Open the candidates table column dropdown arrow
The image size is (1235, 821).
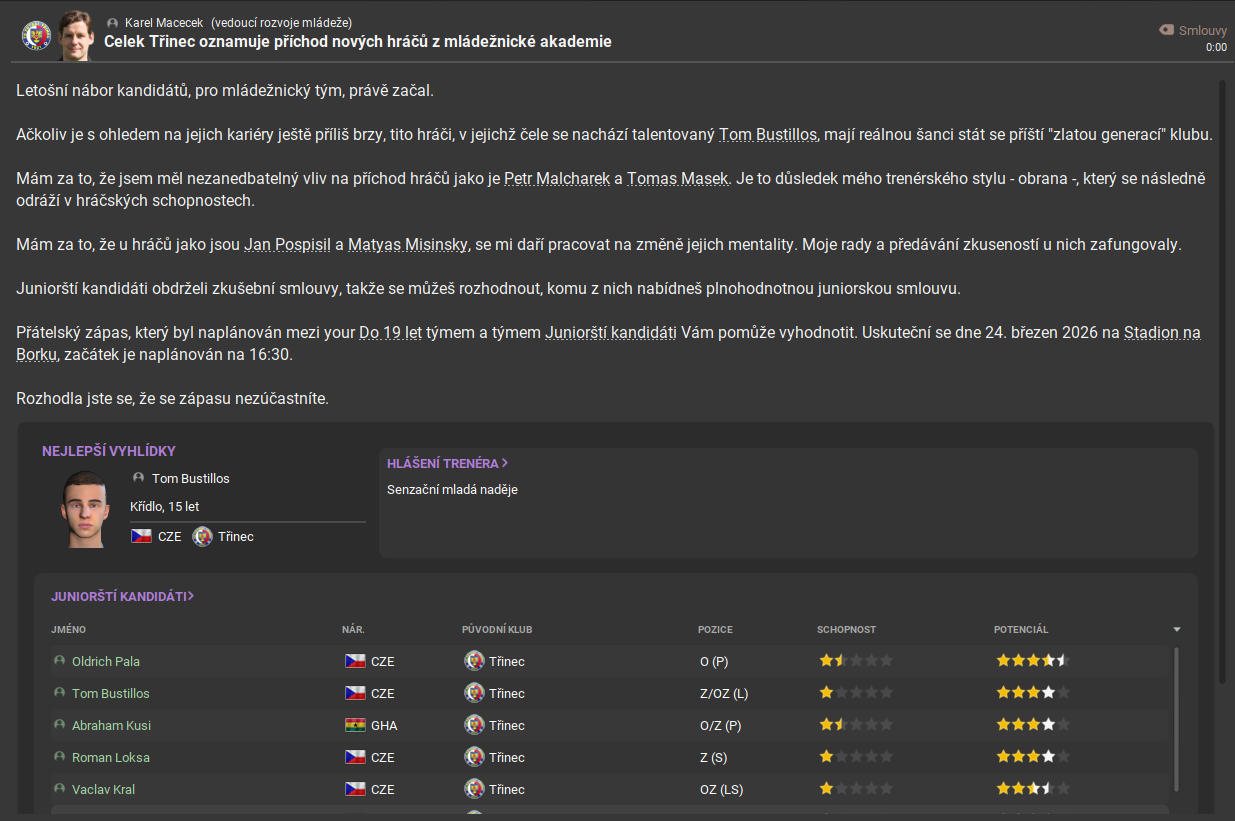point(1177,630)
